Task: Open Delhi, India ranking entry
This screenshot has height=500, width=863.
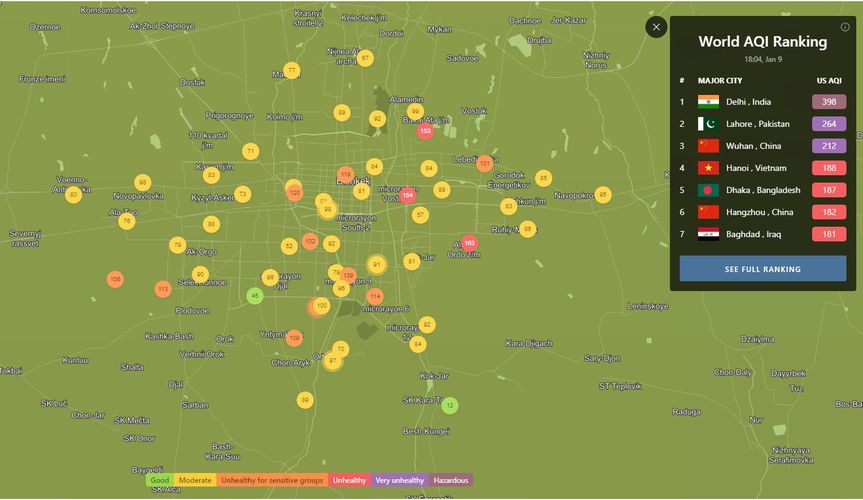Action: (748, 102)
